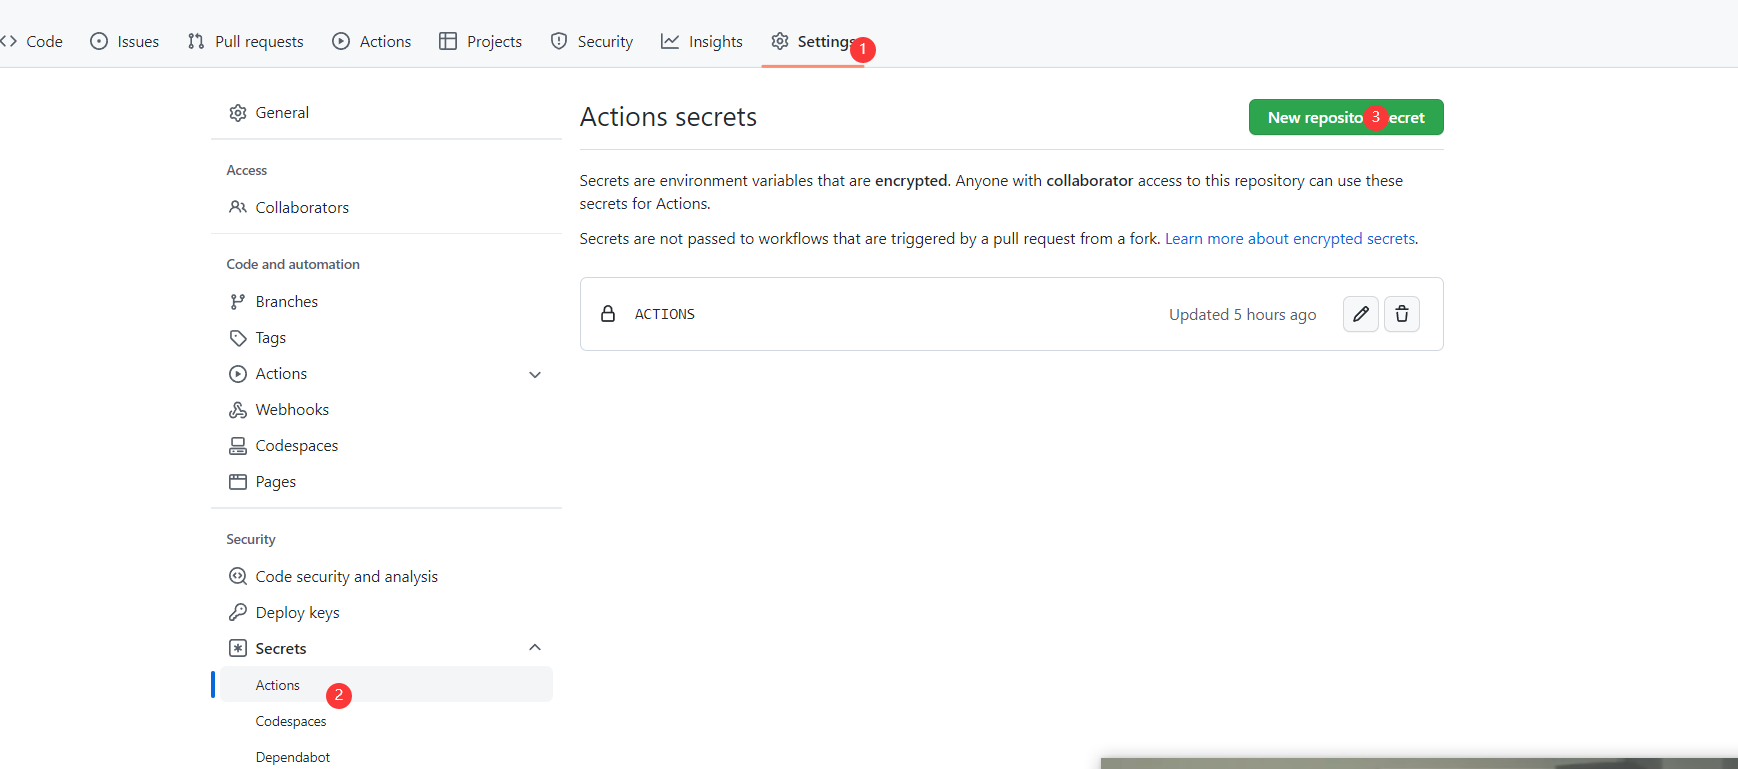The height and width of the screenshot is (769, 1738).
Task: Open the Pull requests tab
Action: coord(246,41)
